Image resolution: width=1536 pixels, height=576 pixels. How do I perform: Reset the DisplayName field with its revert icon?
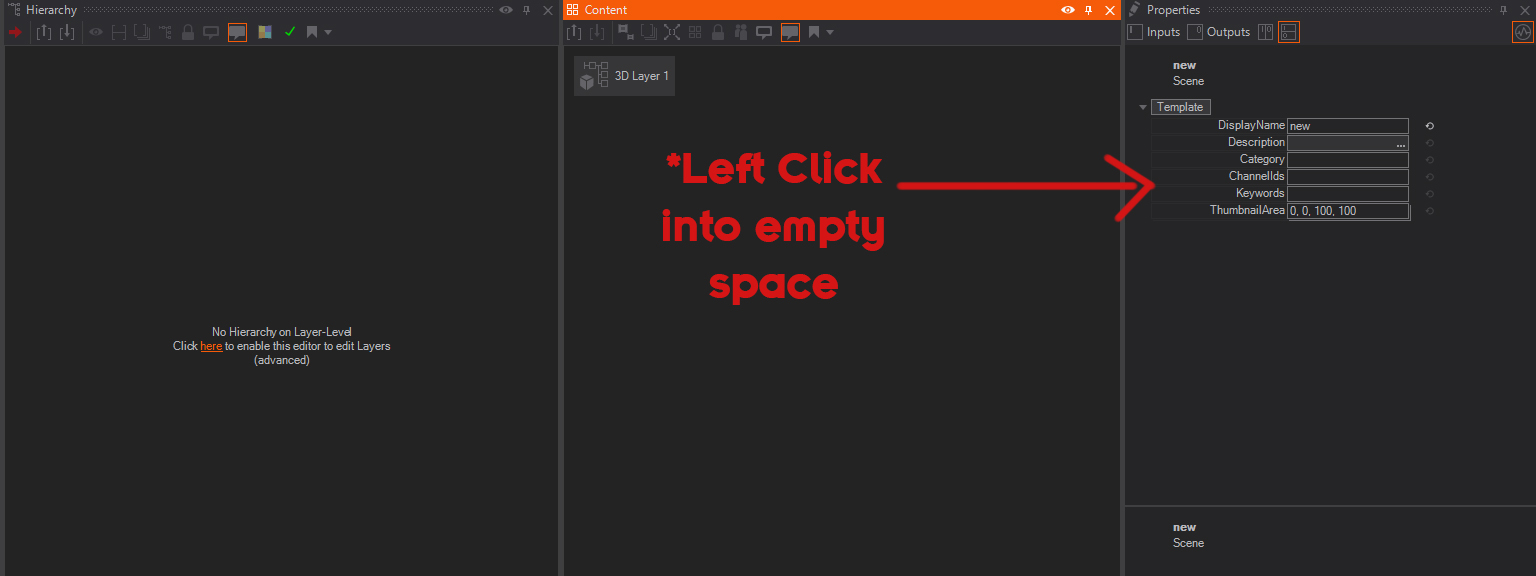tap(1430, 126)
